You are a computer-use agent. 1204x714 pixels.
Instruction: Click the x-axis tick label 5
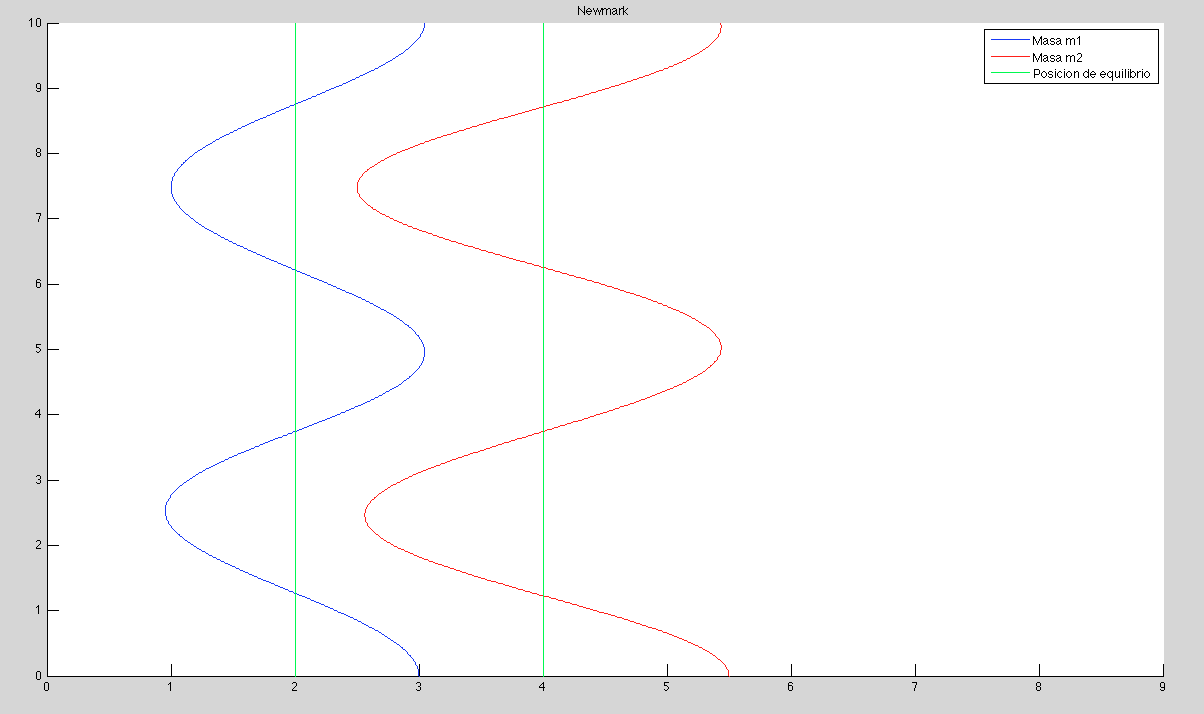coord(667,688)
